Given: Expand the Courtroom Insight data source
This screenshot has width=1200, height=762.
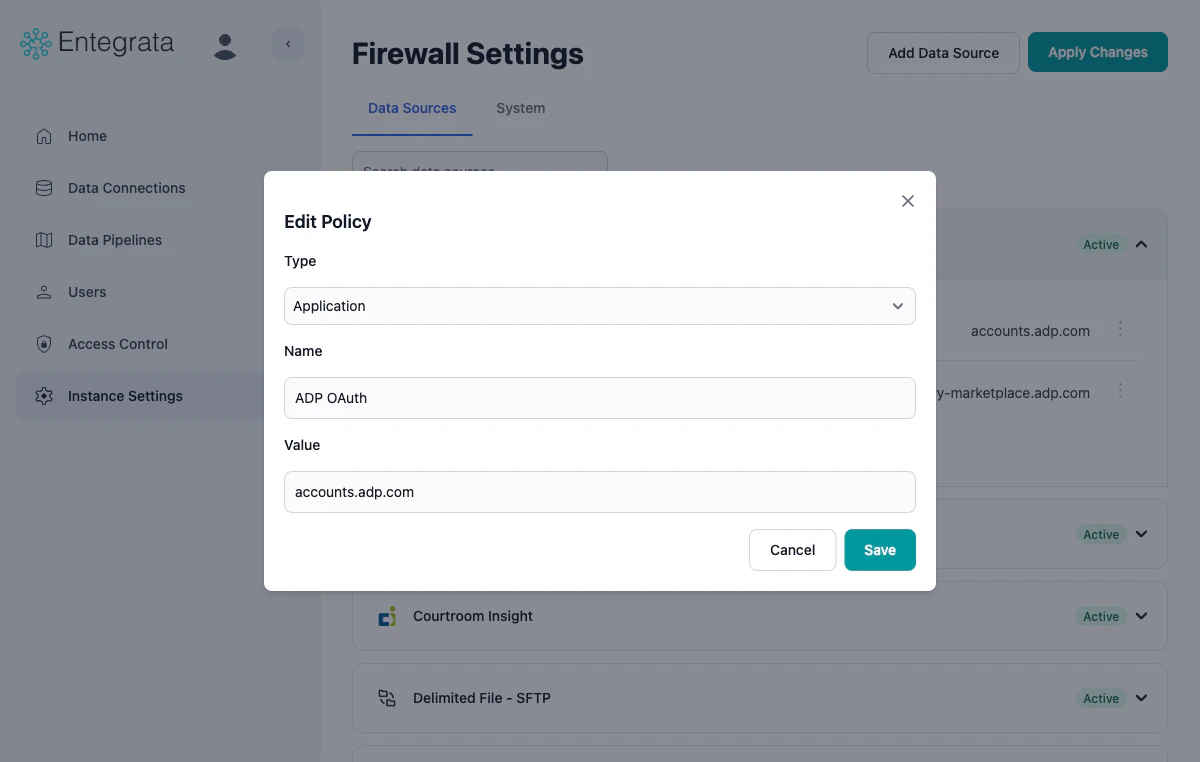Looking at the screenshot, I should 1141,616.
